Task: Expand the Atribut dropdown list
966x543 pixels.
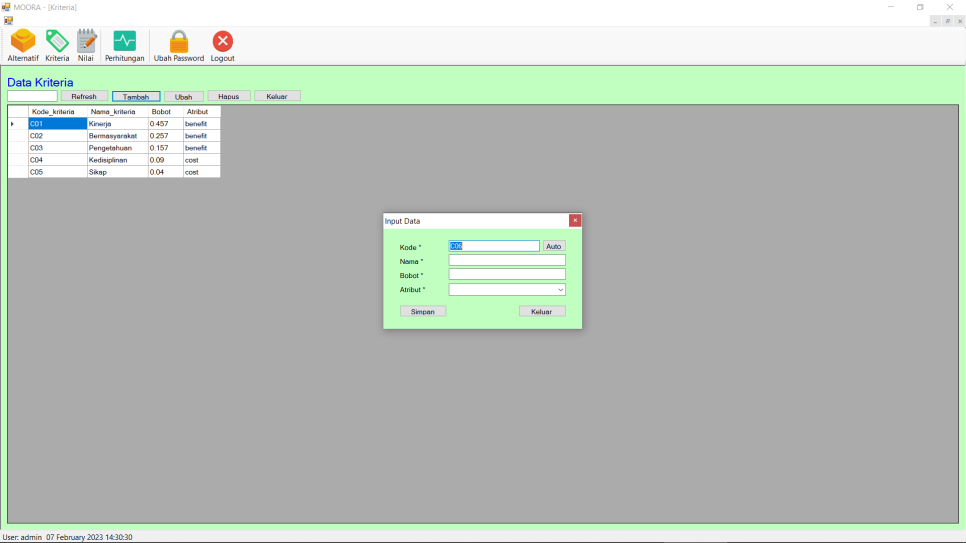Action: click(560, 290)
